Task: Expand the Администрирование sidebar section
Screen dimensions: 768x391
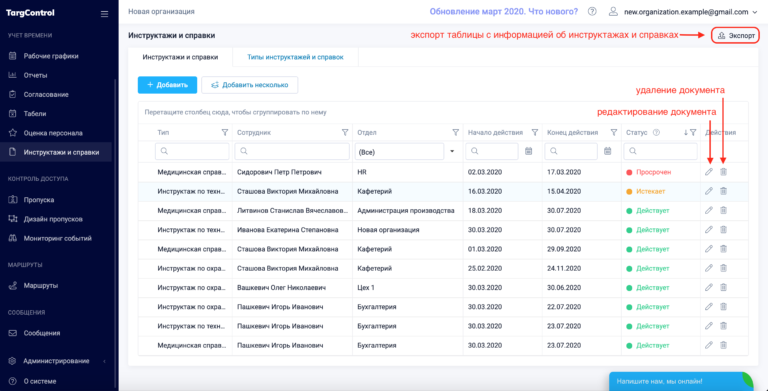Action: click(59, 361)
